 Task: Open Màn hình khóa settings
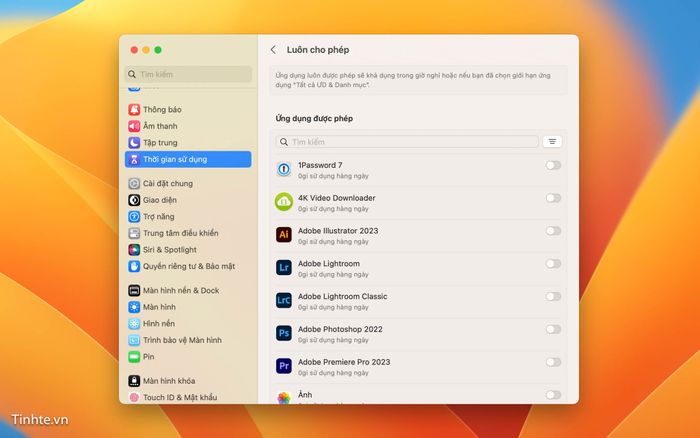[x=188, y=381]
